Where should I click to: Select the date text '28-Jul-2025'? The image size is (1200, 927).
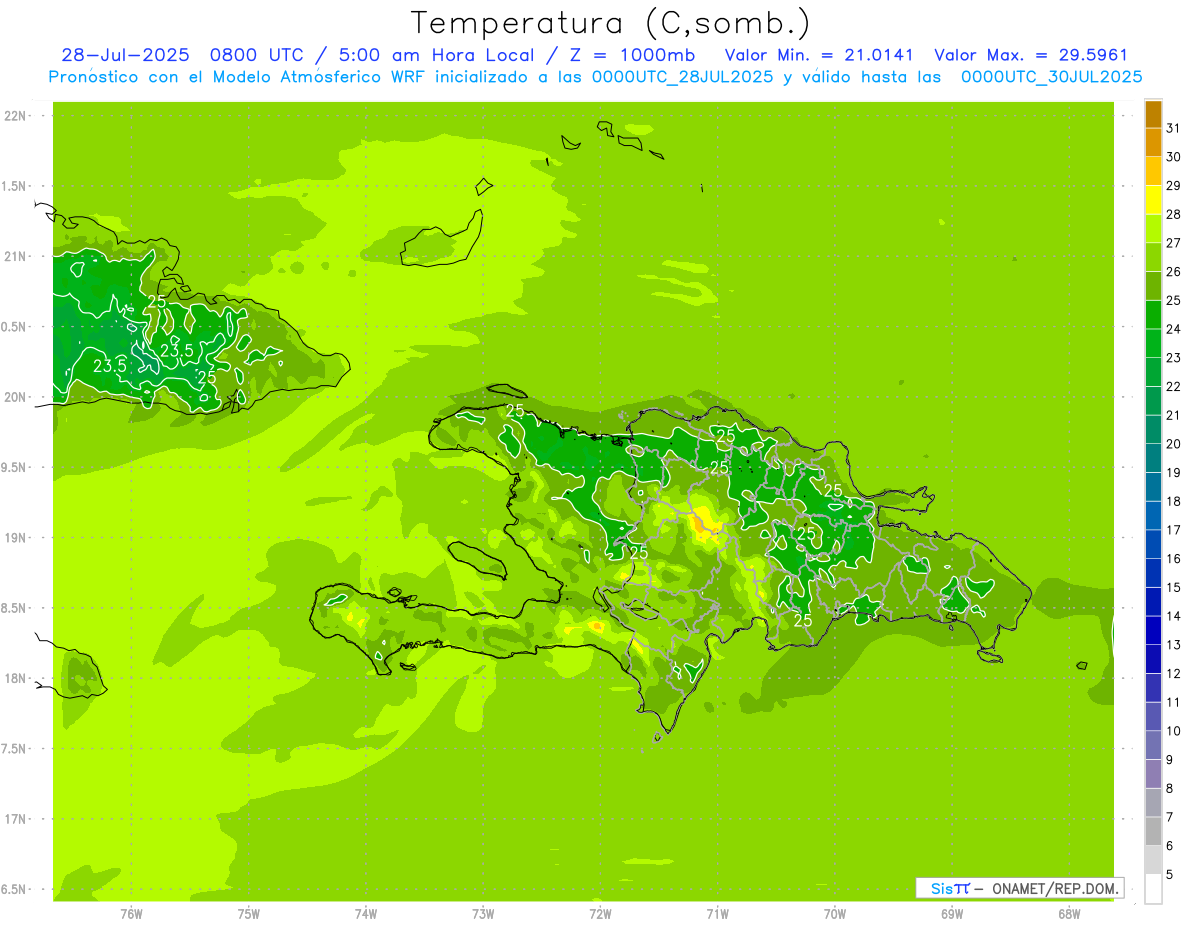pos(125,55)
